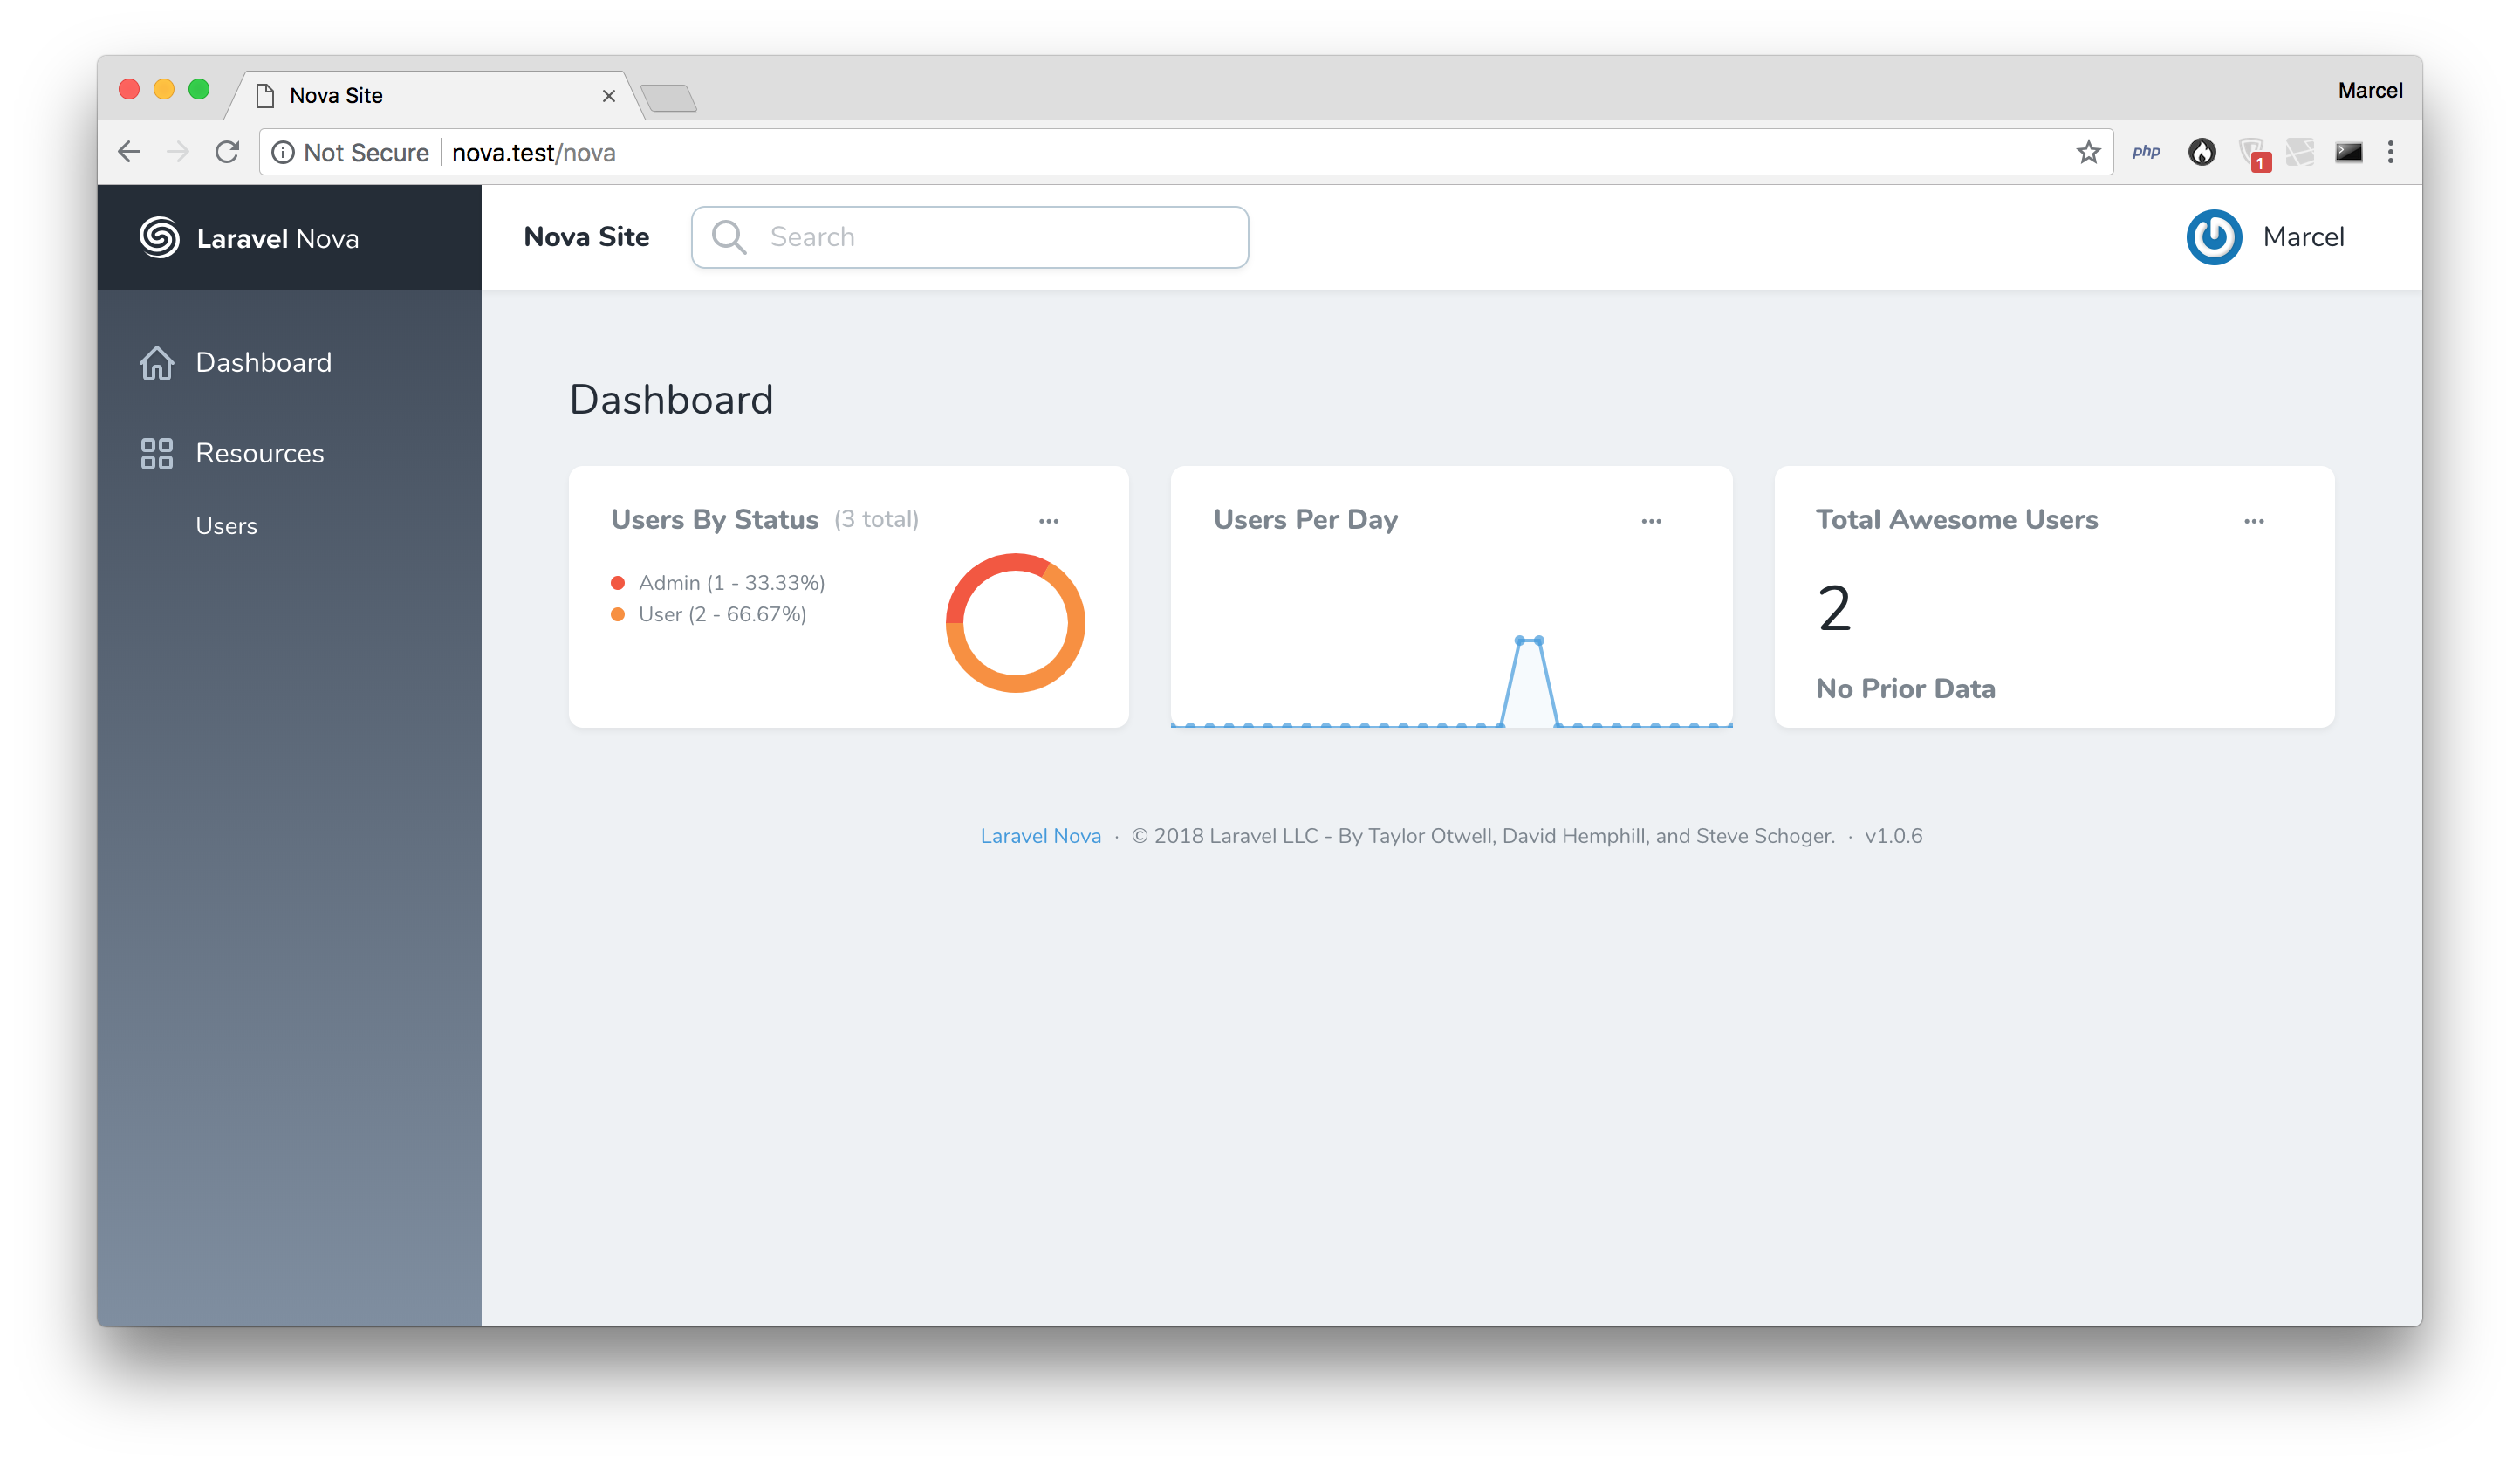Open Users By Status options ellipsis
The height and width of the screenshot is (1466, 2520).
coord(1048,521)
